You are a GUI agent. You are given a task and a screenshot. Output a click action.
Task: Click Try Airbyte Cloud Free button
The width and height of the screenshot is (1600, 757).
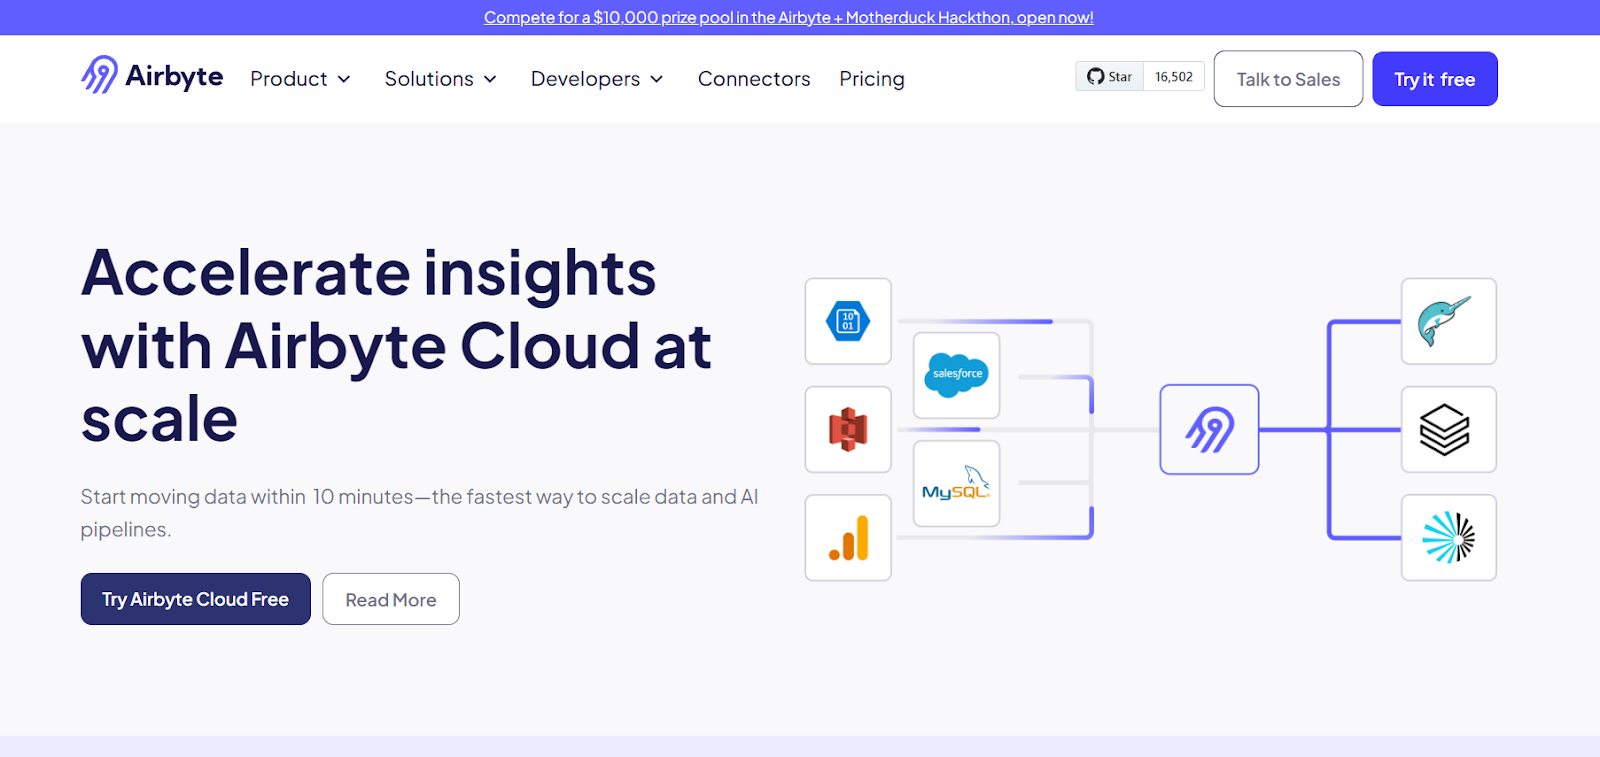[196, 599]
